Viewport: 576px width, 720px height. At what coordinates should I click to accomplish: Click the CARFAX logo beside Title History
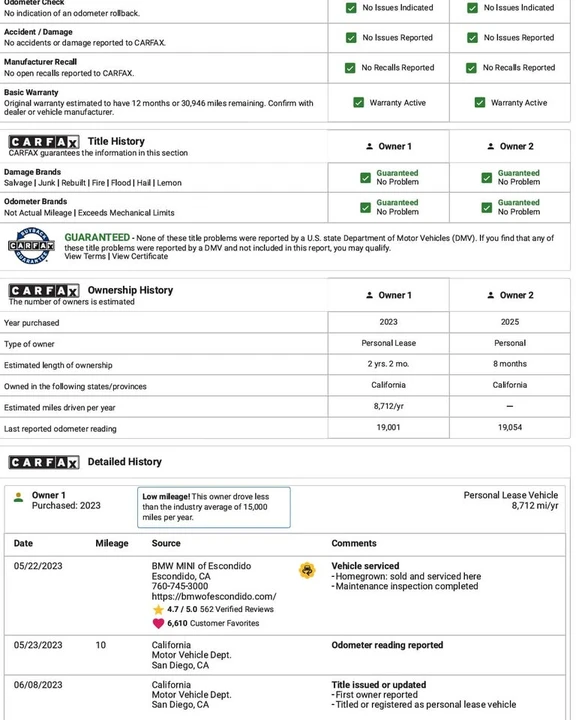[44, 142]
